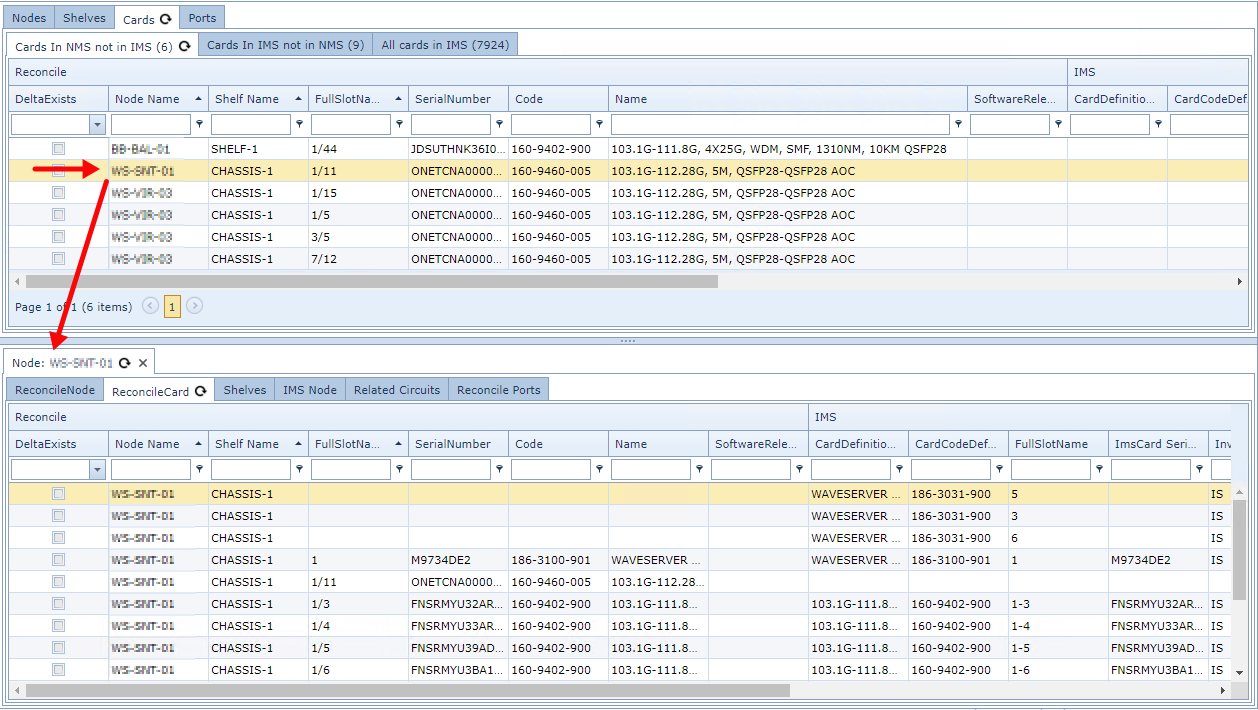This screenshot has width=1258, height=710.
Task: Open Cards In IMS not in NMS tab
Action: (x=285, y=45)
